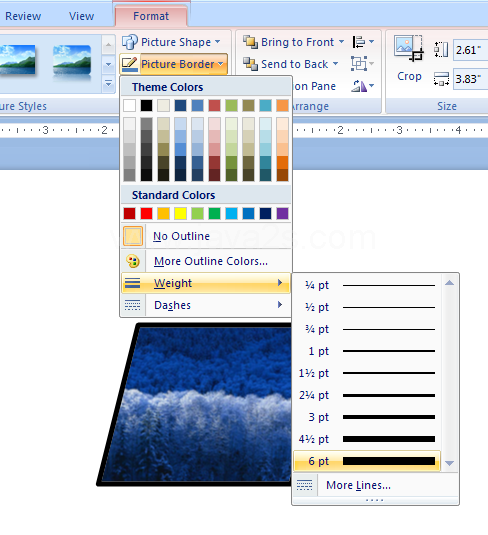This screenshot has width=488, height=535.
Task: Open the Picture Border dropdown arrow
Action: [221, 64]
